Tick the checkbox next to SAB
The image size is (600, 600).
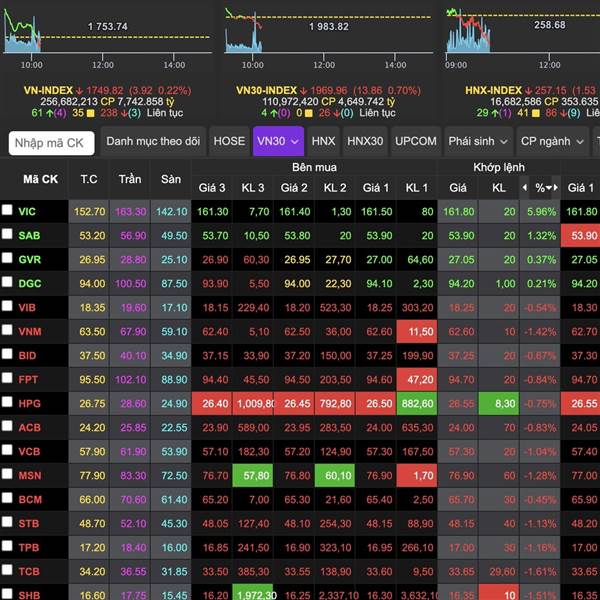(7, 233)
